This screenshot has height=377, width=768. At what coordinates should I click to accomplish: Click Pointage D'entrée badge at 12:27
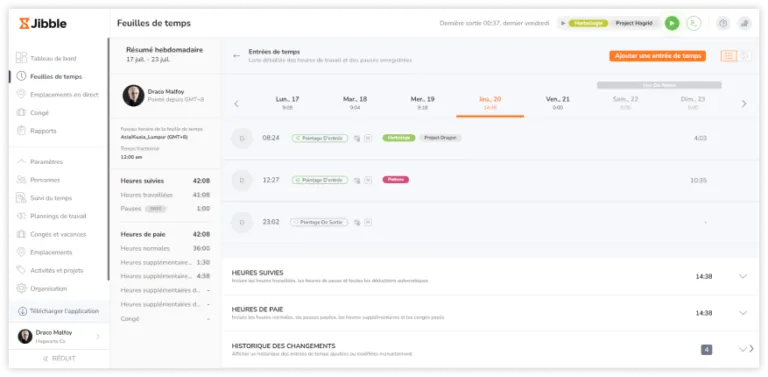tap(320, 180)
